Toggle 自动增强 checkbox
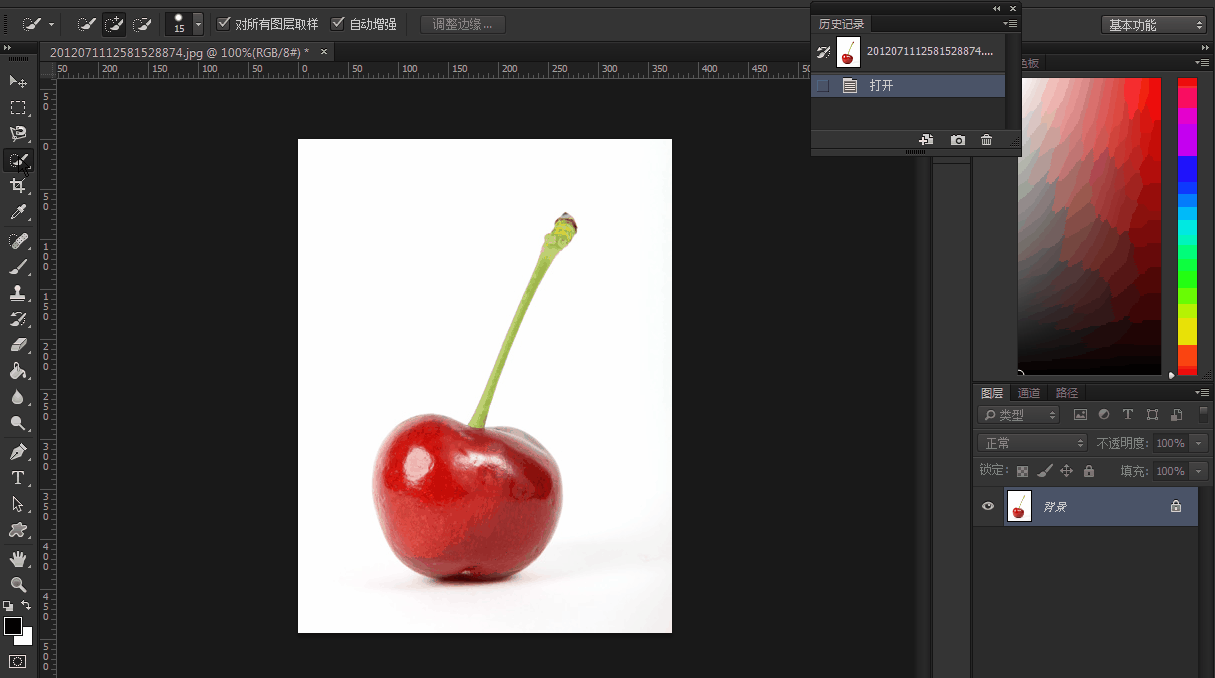Image resolution: width=1215 pixels, height=678 pixels. coord(338,23)
